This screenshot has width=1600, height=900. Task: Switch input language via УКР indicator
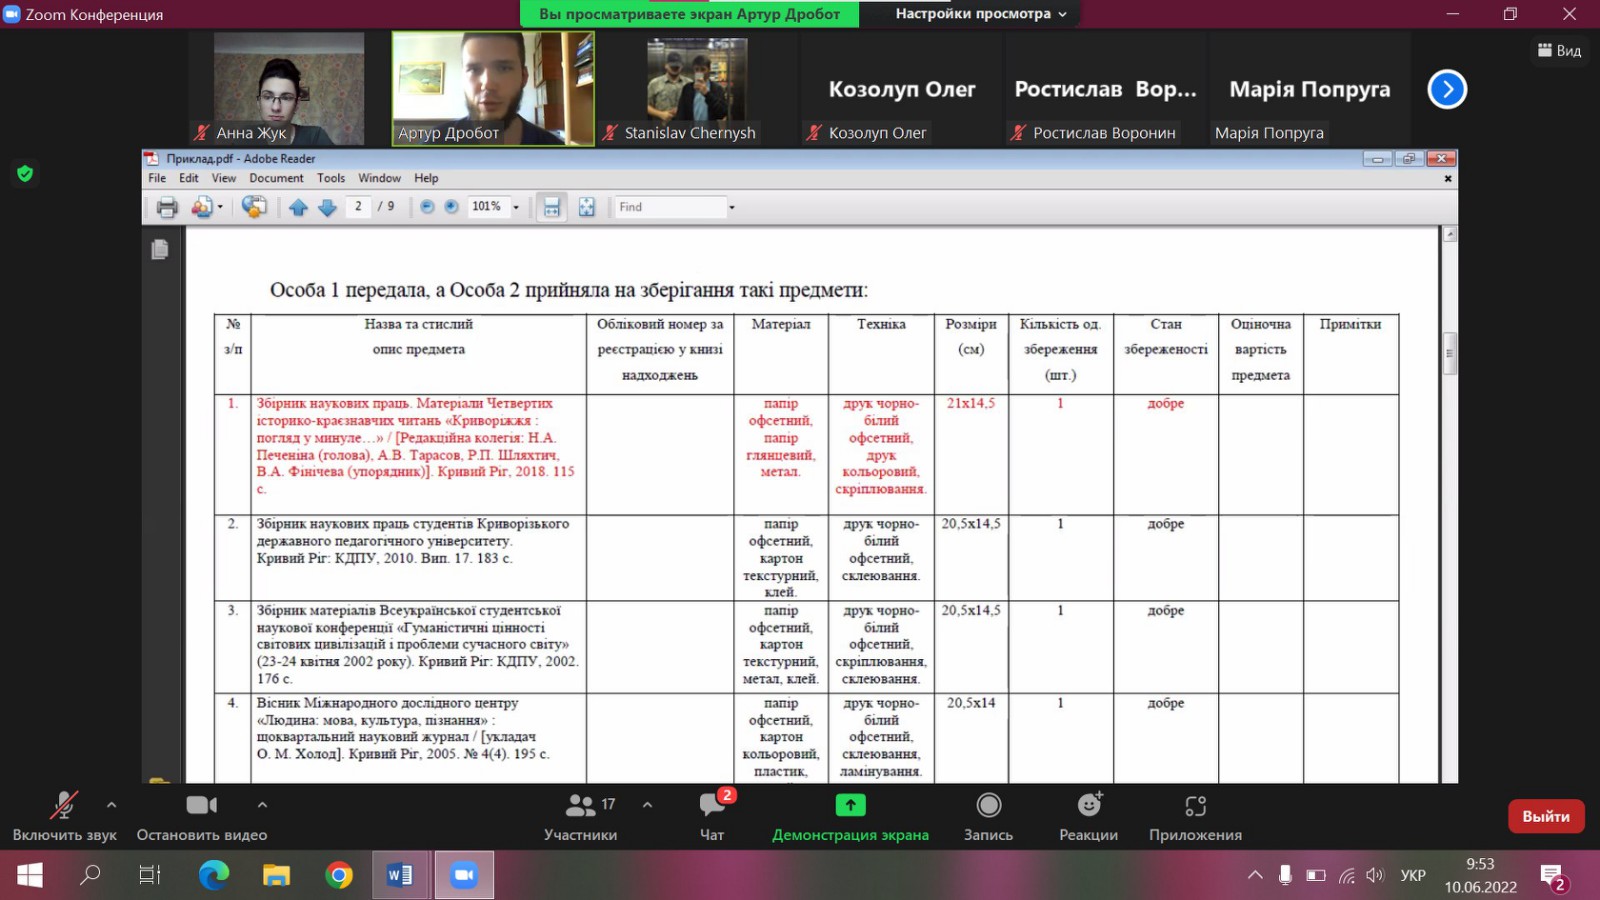pyautogui.click(x=1412, y=876)
